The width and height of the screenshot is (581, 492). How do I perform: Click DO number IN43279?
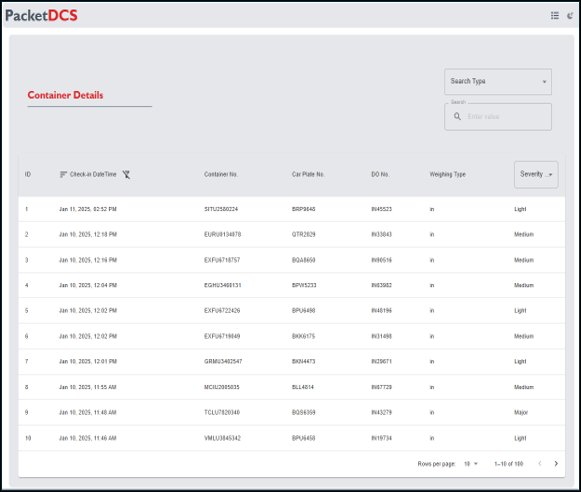(x=381, y=412)
